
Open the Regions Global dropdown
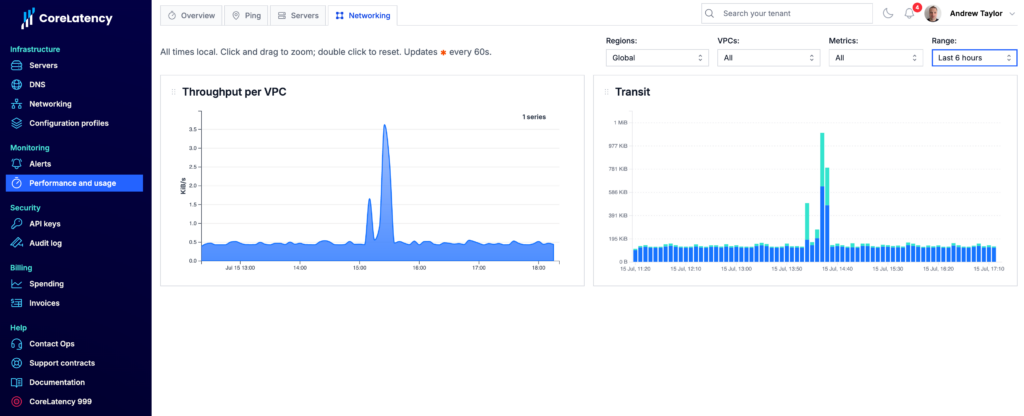click(x=657, y=57)
